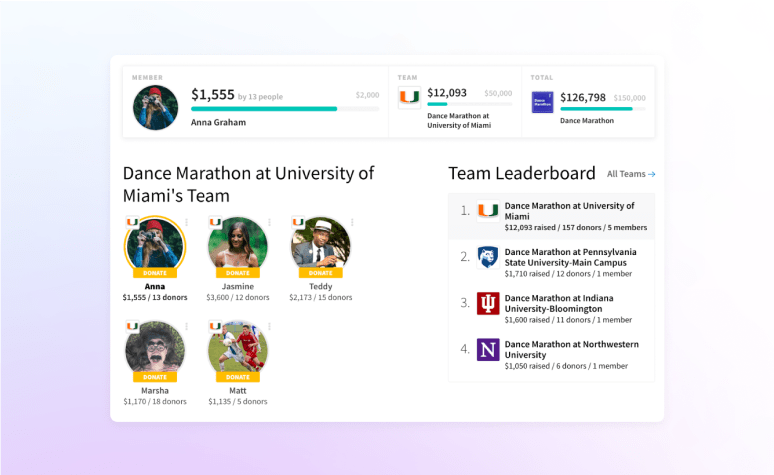Donate to Matt
774x475 pixels.
238,377
